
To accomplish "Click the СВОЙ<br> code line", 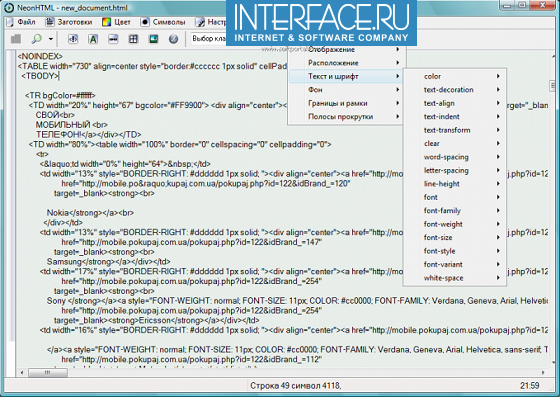I will coord(55,115).
